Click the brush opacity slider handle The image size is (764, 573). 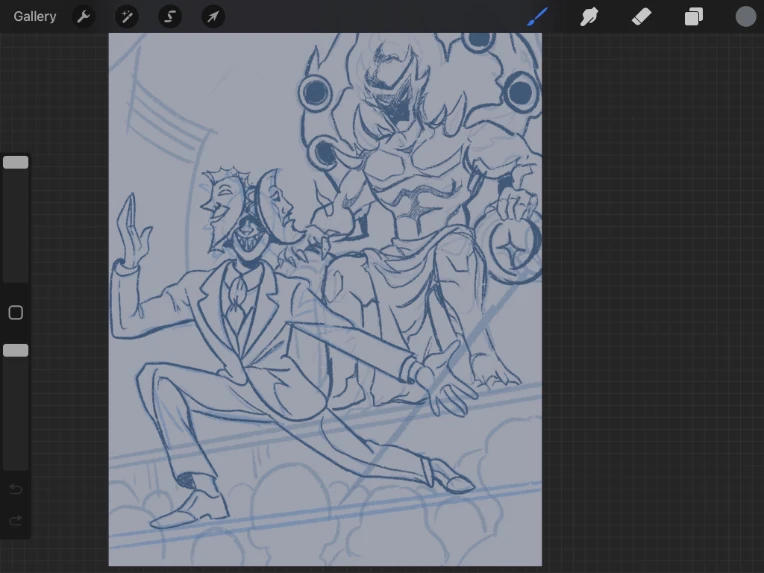pyautogui.click(x=16, y=350)
